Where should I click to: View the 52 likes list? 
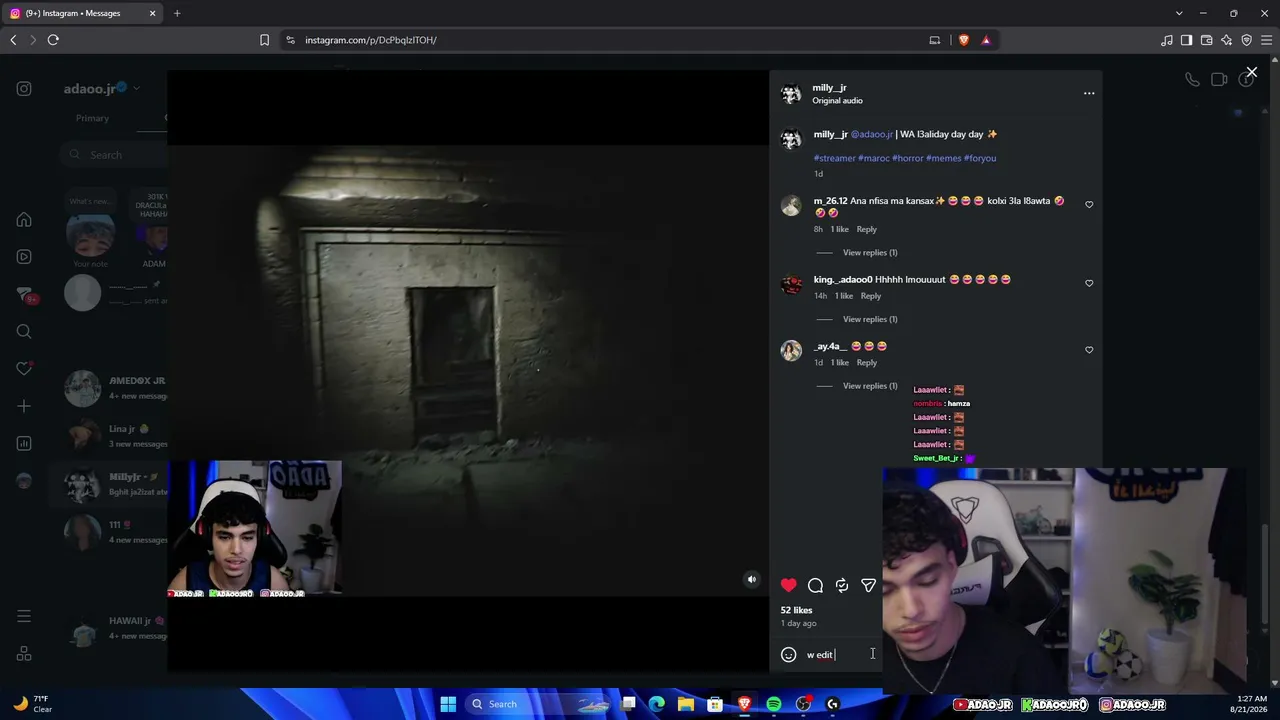796,610
